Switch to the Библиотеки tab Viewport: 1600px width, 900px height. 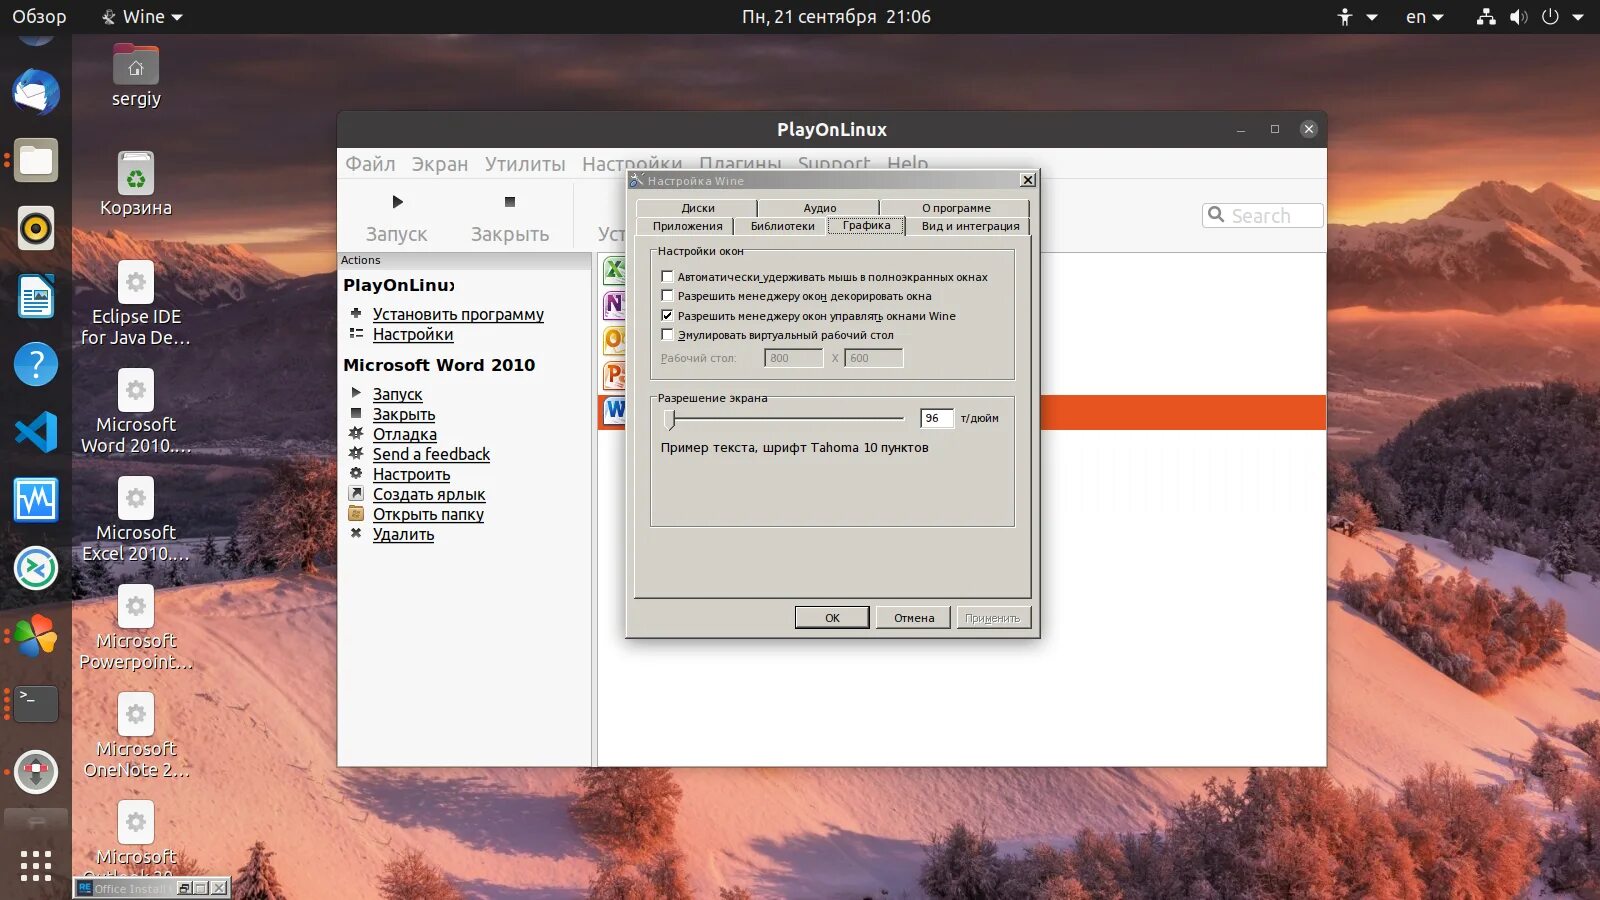tap(782, 226)
